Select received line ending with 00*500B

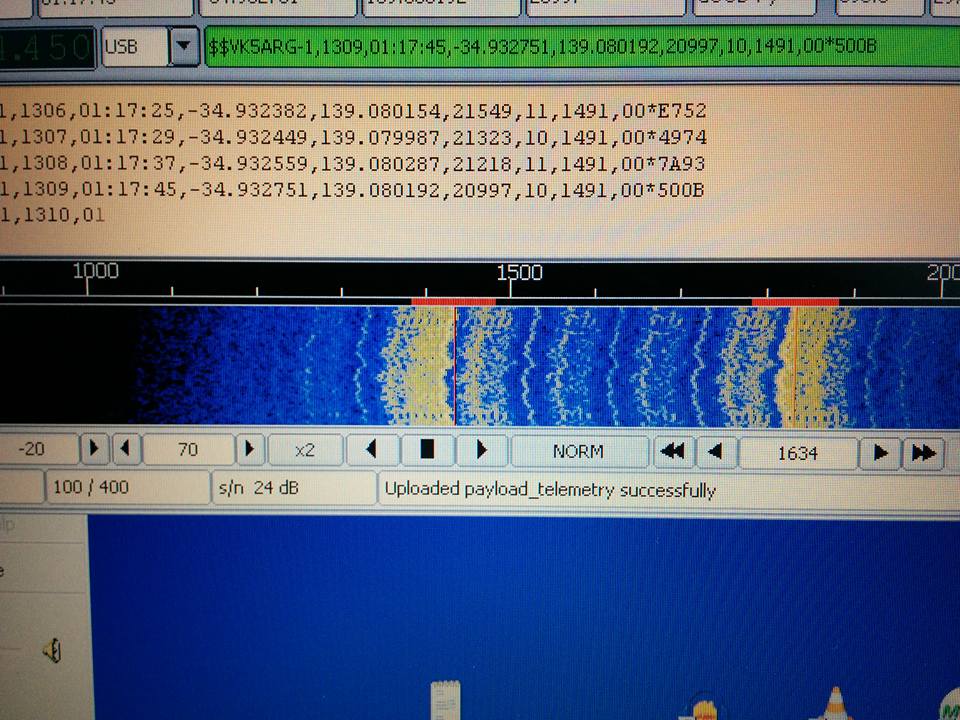(x=353, y=190)
